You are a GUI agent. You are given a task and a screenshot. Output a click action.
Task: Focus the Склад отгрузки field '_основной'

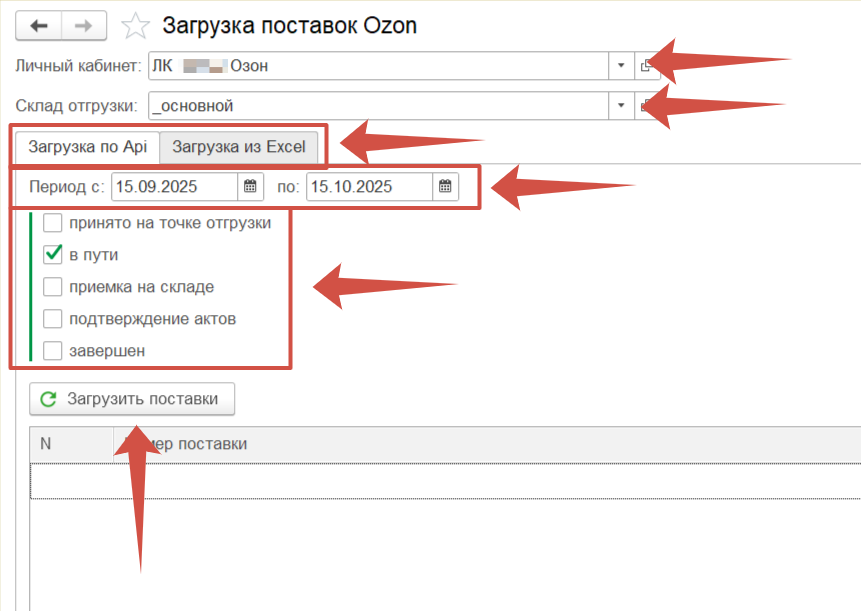click(x=378, y=106)
